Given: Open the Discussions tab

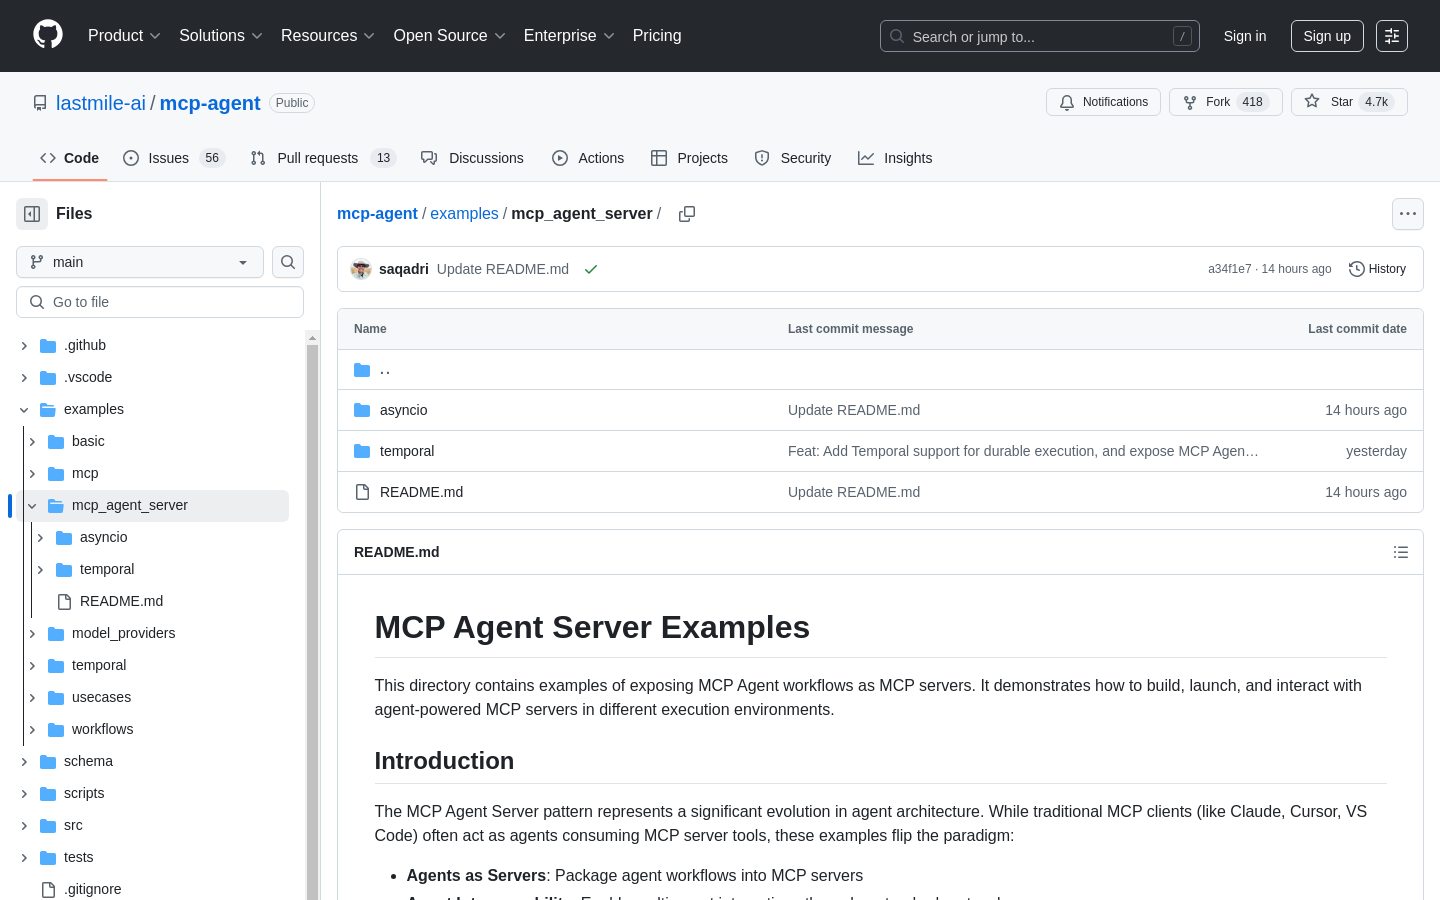Looking at the screenshot, I should pyautogui.click(x=472, y=158).
